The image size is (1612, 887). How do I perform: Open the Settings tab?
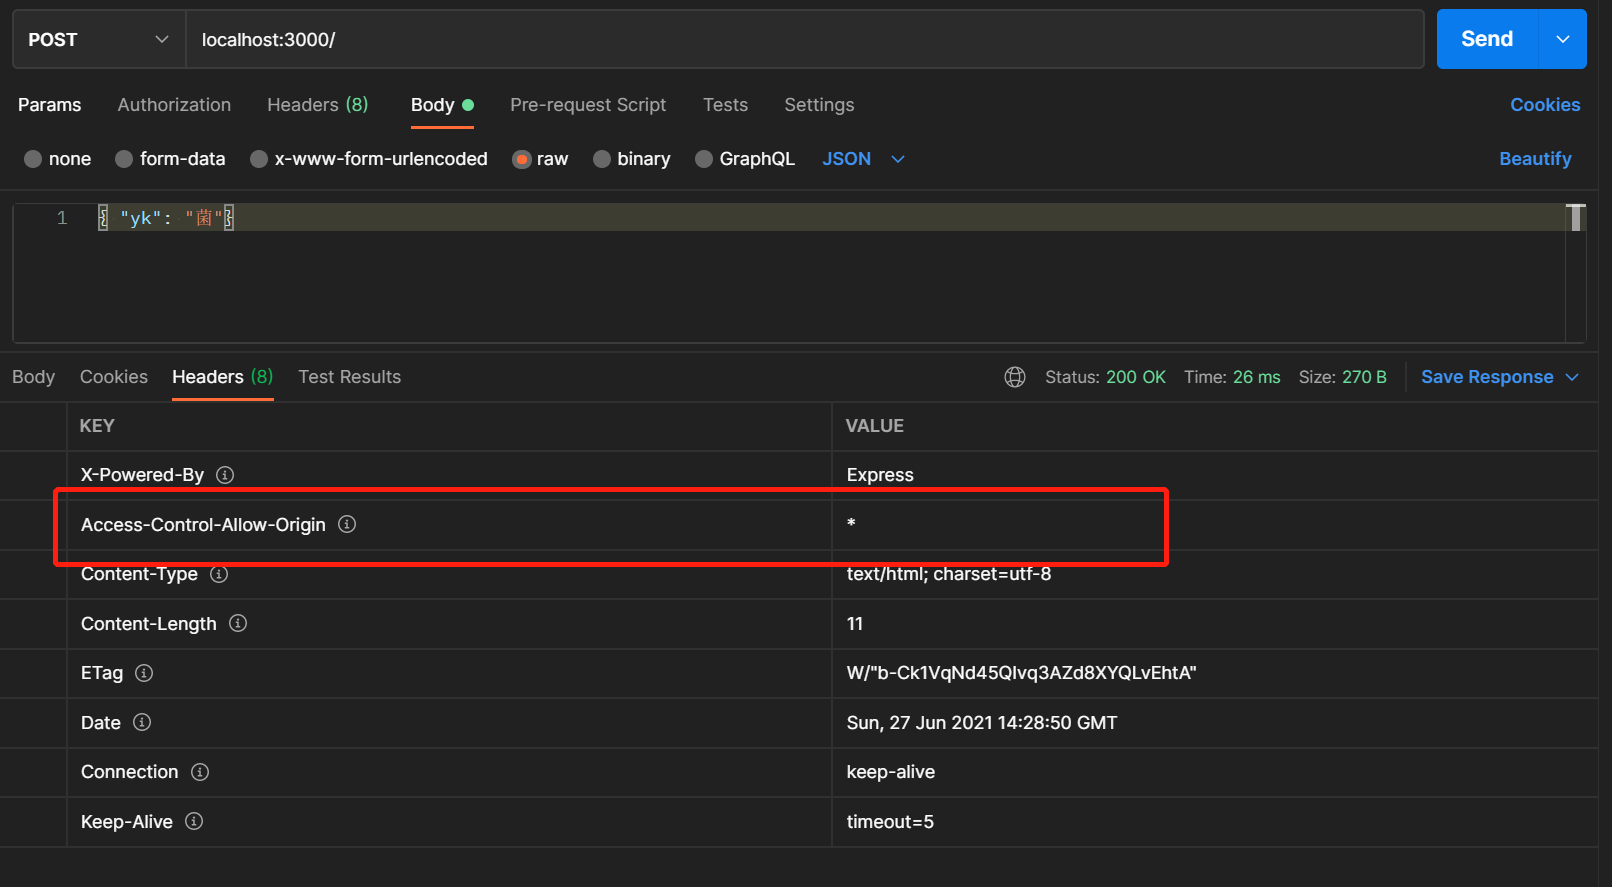(819, 105)
